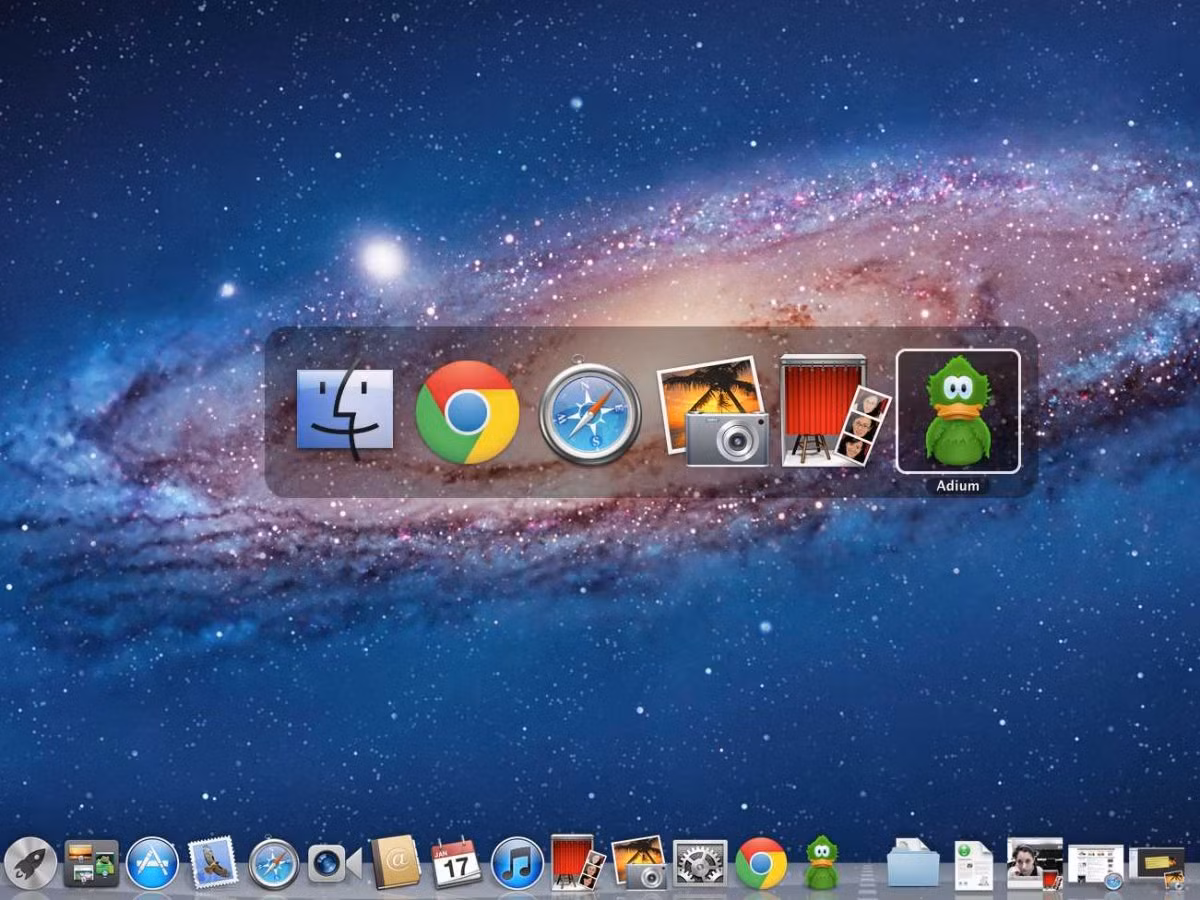
Task: Open Adium from the Dock
Action: (822, 862)
